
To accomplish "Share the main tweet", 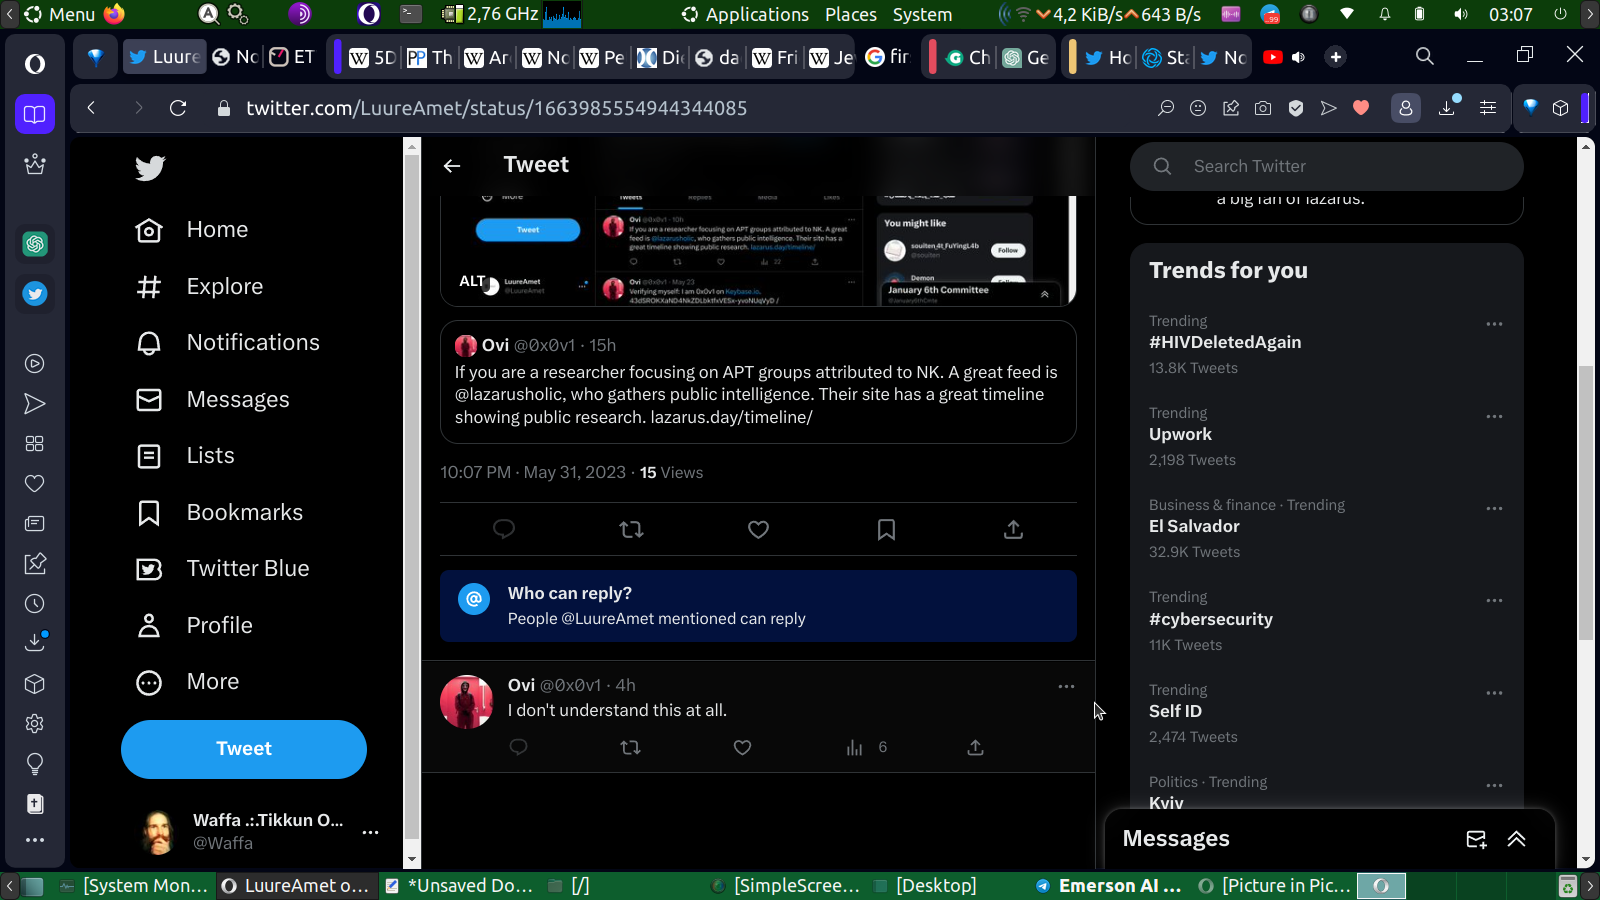I will pos(1013,529).
